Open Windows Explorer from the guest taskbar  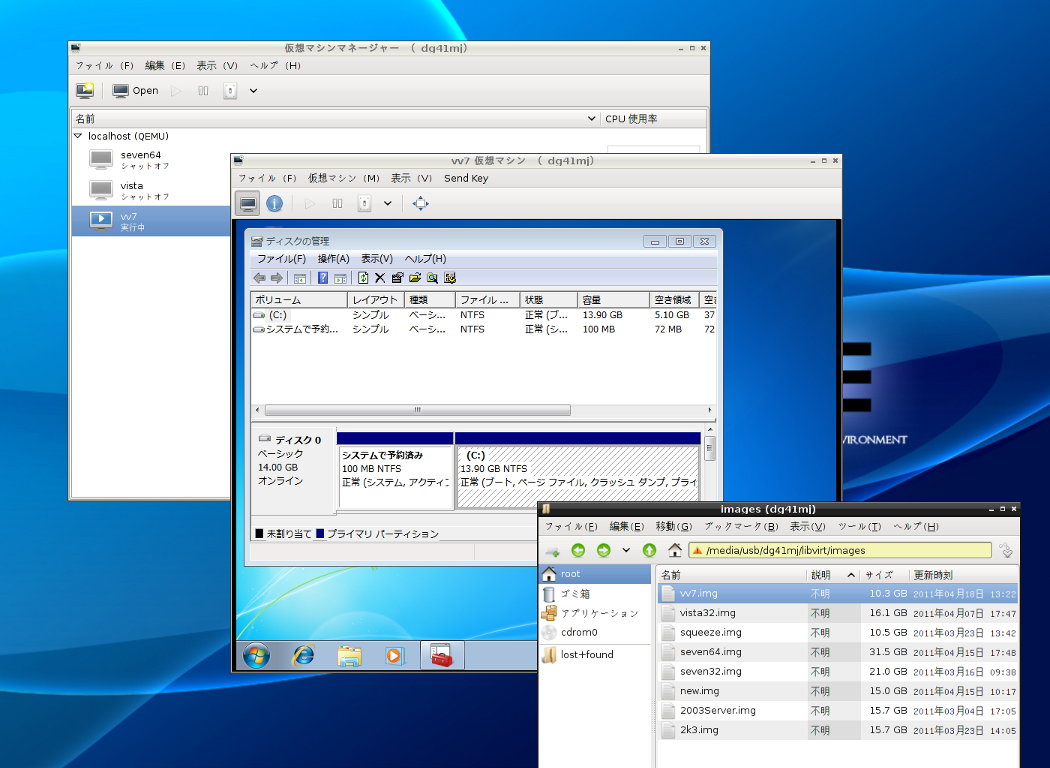(x=349, y=656)
